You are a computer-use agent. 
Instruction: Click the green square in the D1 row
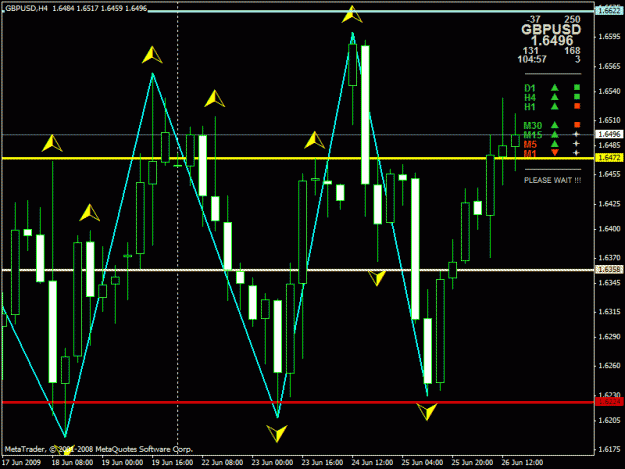point(577,87)
